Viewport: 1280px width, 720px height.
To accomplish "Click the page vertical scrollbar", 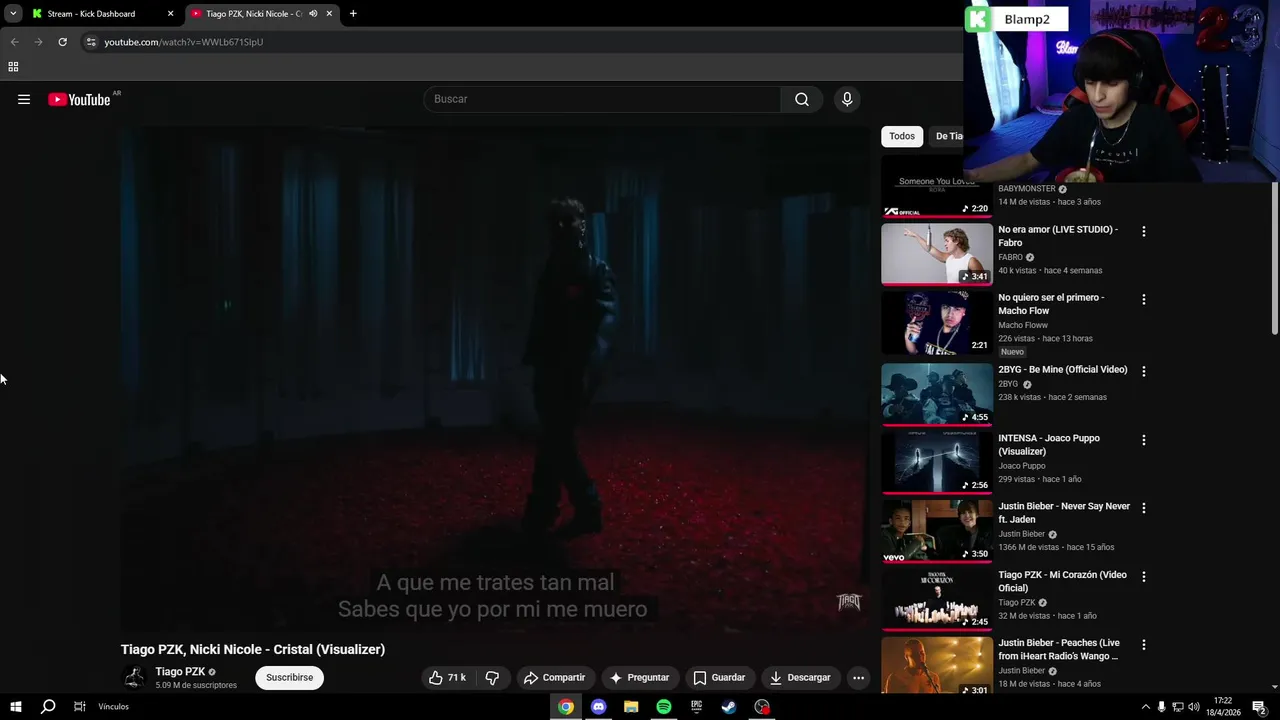I will point(1274,258).
